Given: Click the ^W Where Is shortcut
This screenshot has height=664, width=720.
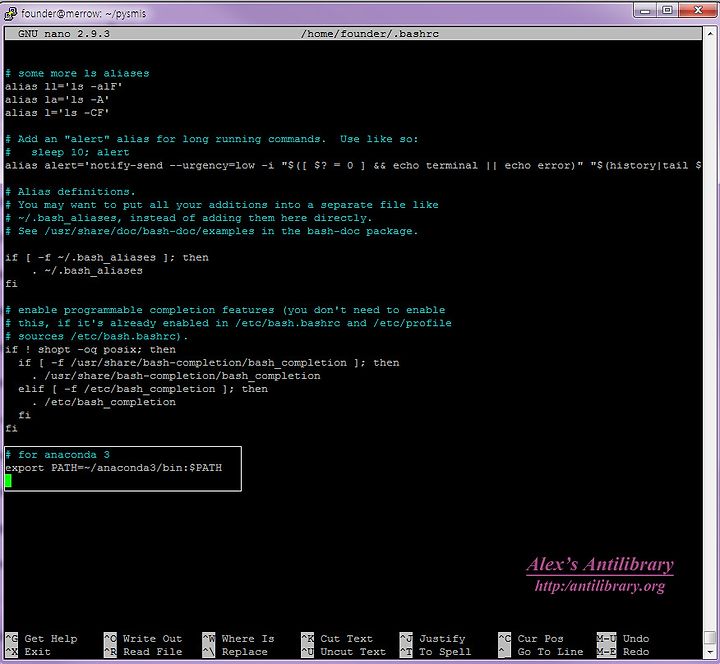Looking at the screenshot, I should 238,639.
